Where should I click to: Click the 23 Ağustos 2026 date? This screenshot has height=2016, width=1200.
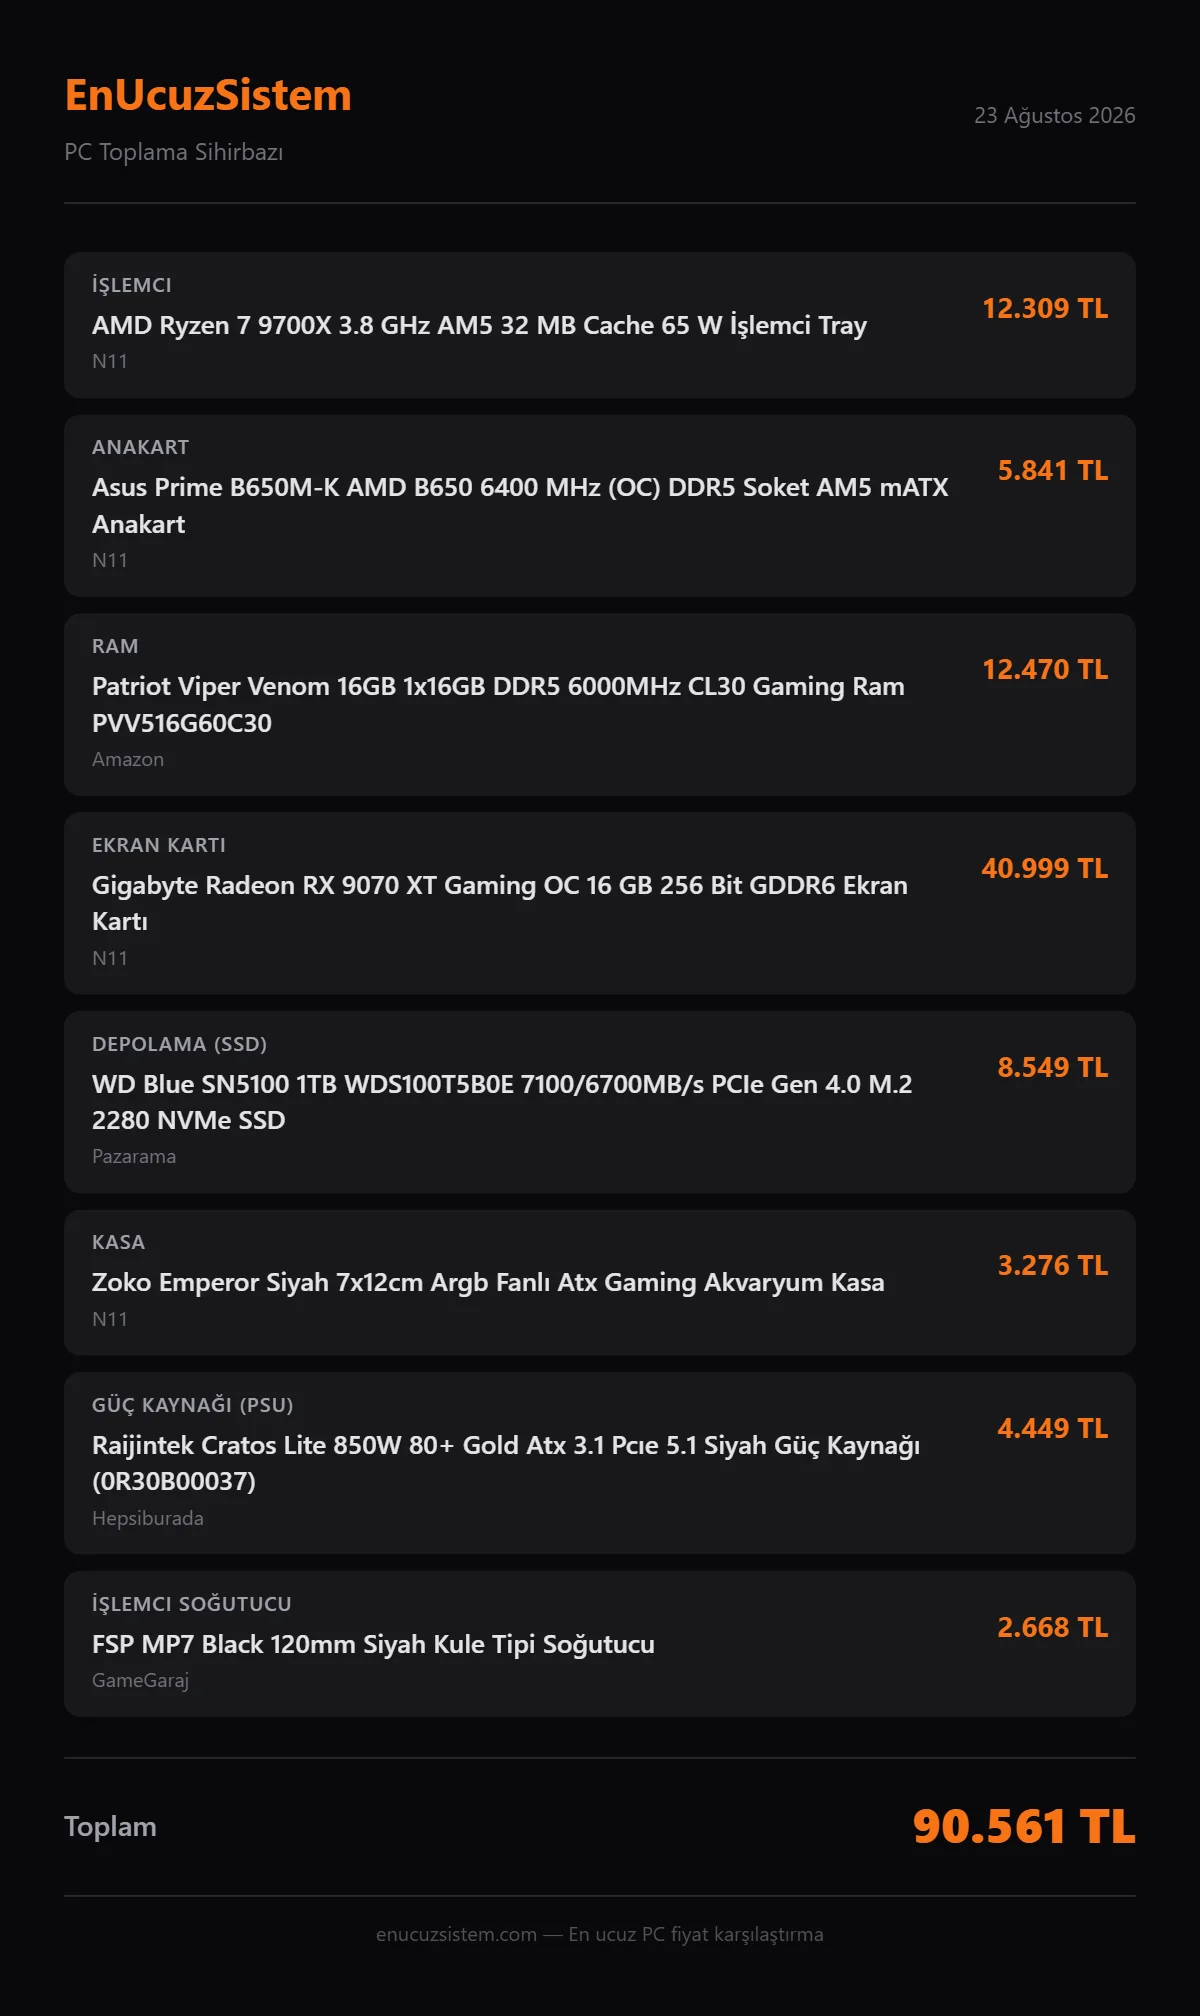(x=1055, y=115)
